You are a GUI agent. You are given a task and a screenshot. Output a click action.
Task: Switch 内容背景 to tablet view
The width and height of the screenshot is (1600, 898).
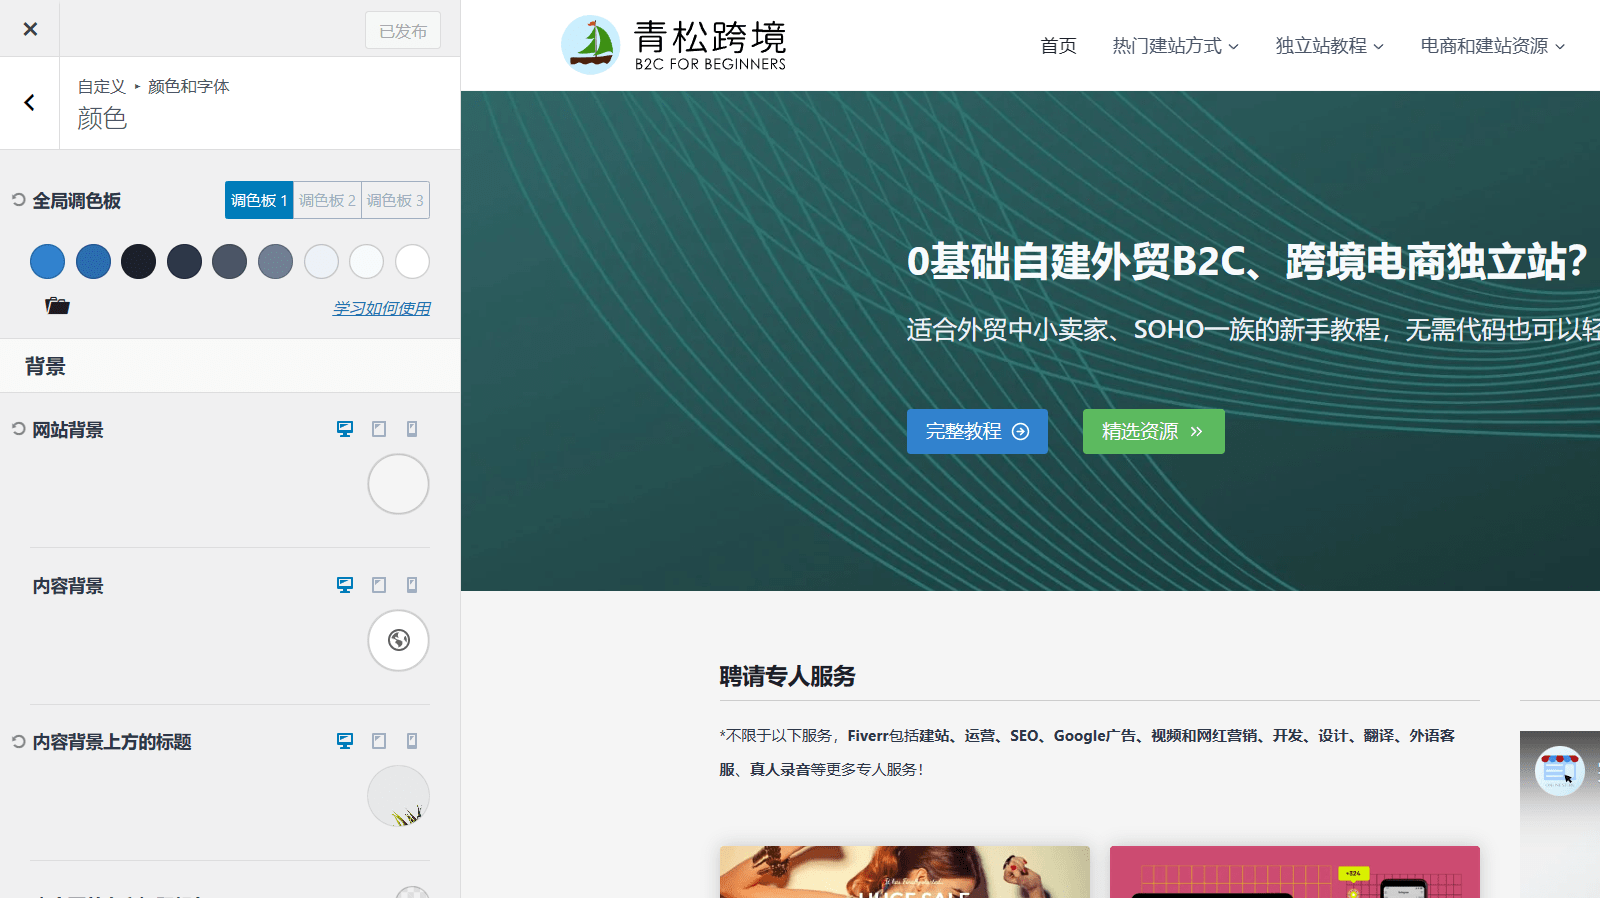[x=379, y=585]
